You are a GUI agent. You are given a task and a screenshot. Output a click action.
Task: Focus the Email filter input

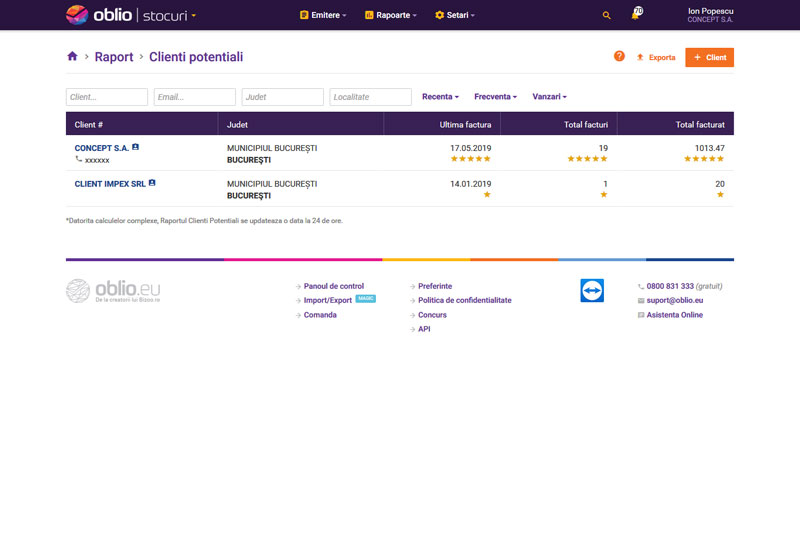point(194,97)
